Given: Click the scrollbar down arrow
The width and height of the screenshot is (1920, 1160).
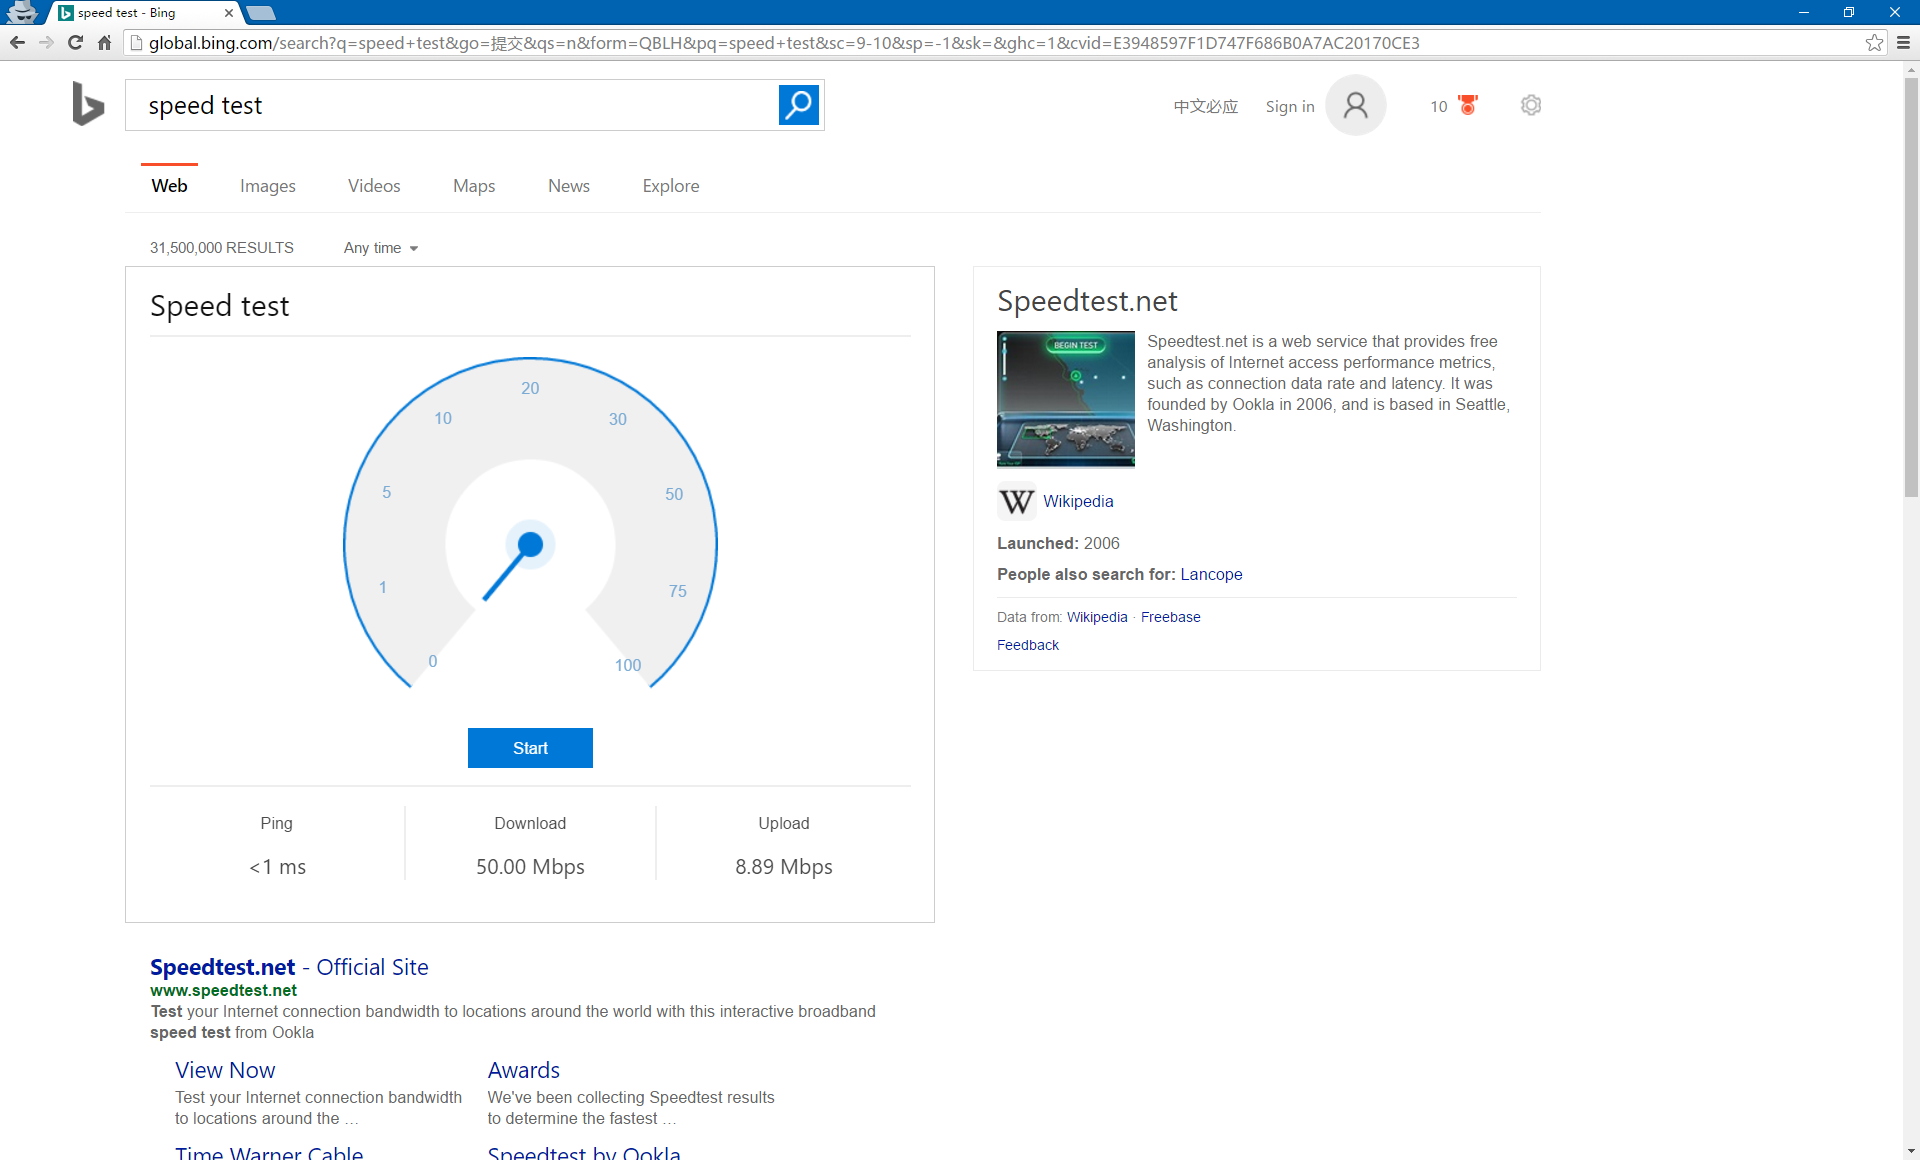Looking at the screenshot, I should tap(1911, 1152).
